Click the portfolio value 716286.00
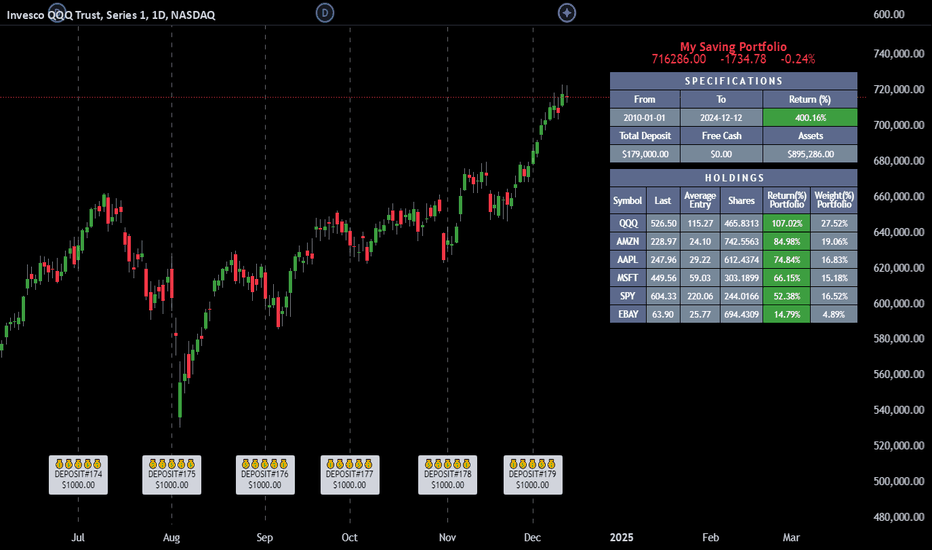The image size is (932, 550). pyautogui.click(x=679, y=59)
